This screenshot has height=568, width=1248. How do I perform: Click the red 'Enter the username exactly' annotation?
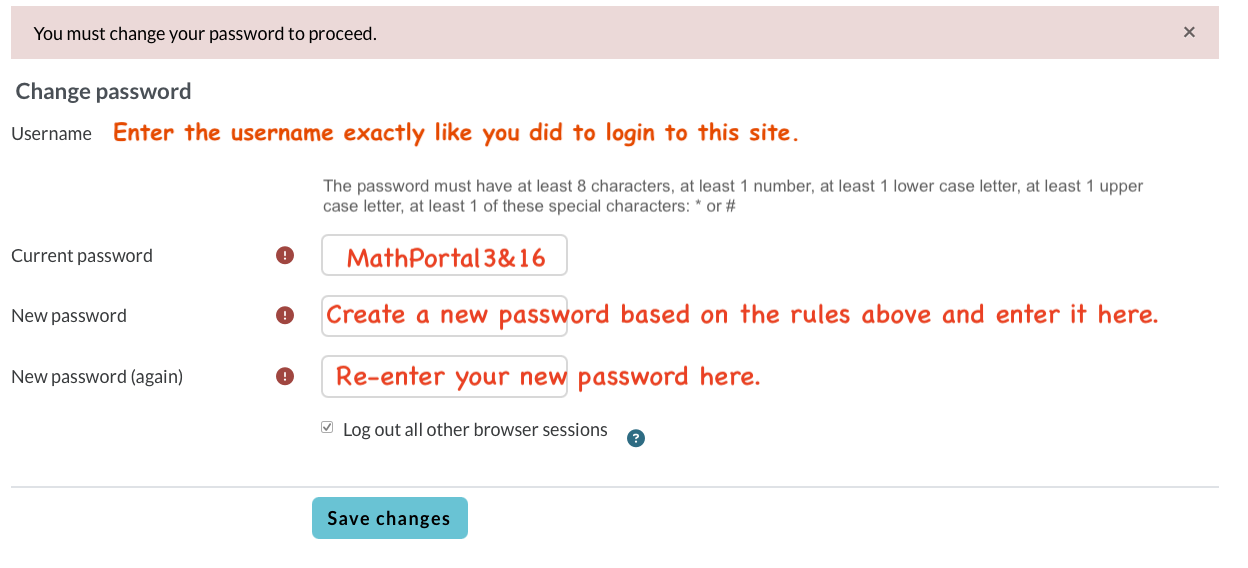(x=455, y=134)
